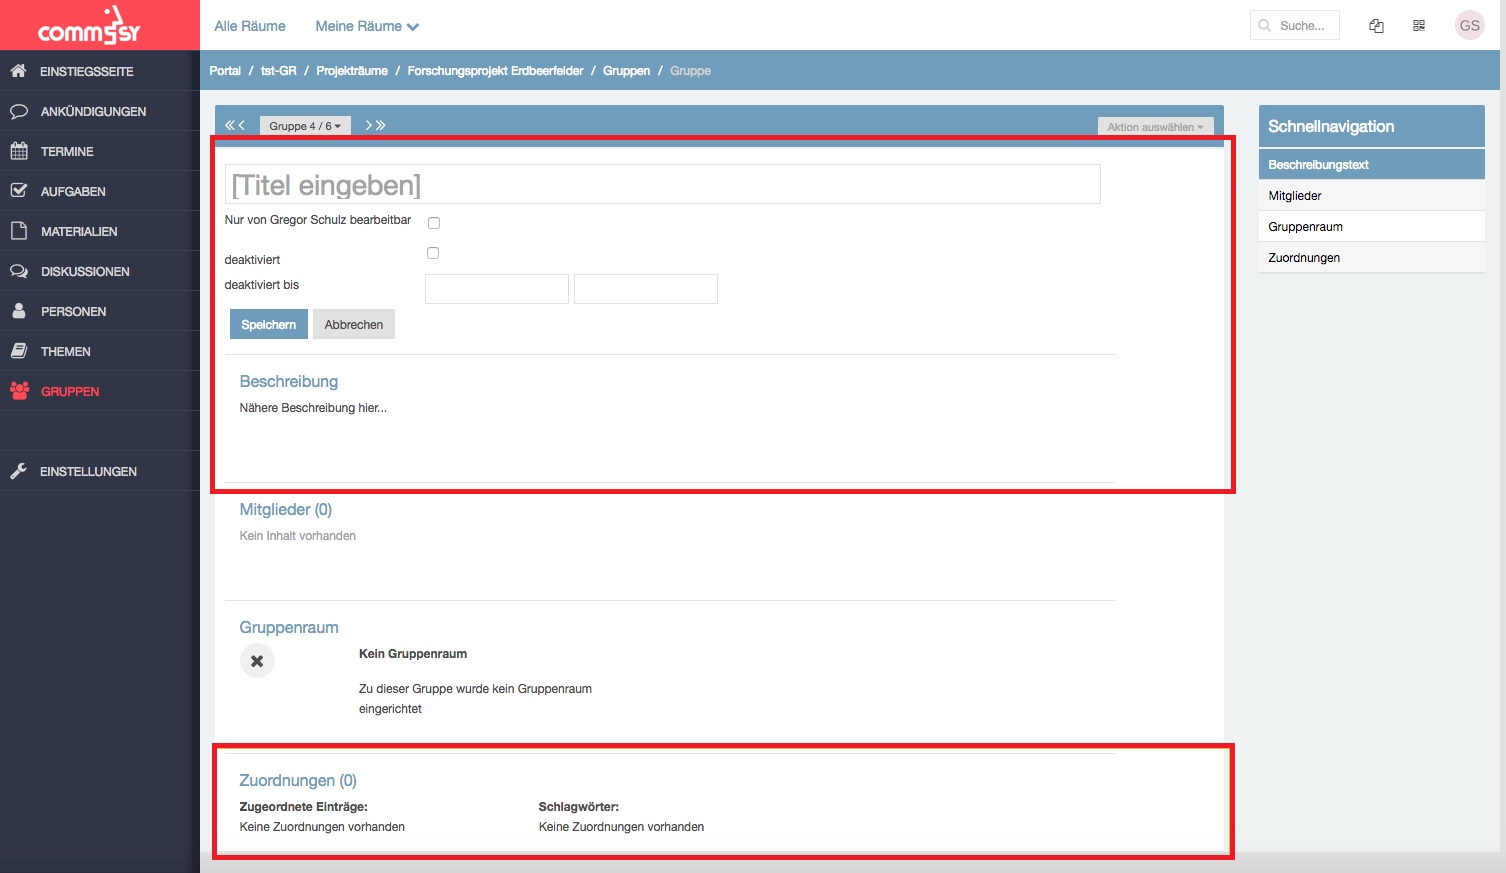Follow the 'Portal' breadcrumb link
The image size is (1506, 873).
coord(225,71)
